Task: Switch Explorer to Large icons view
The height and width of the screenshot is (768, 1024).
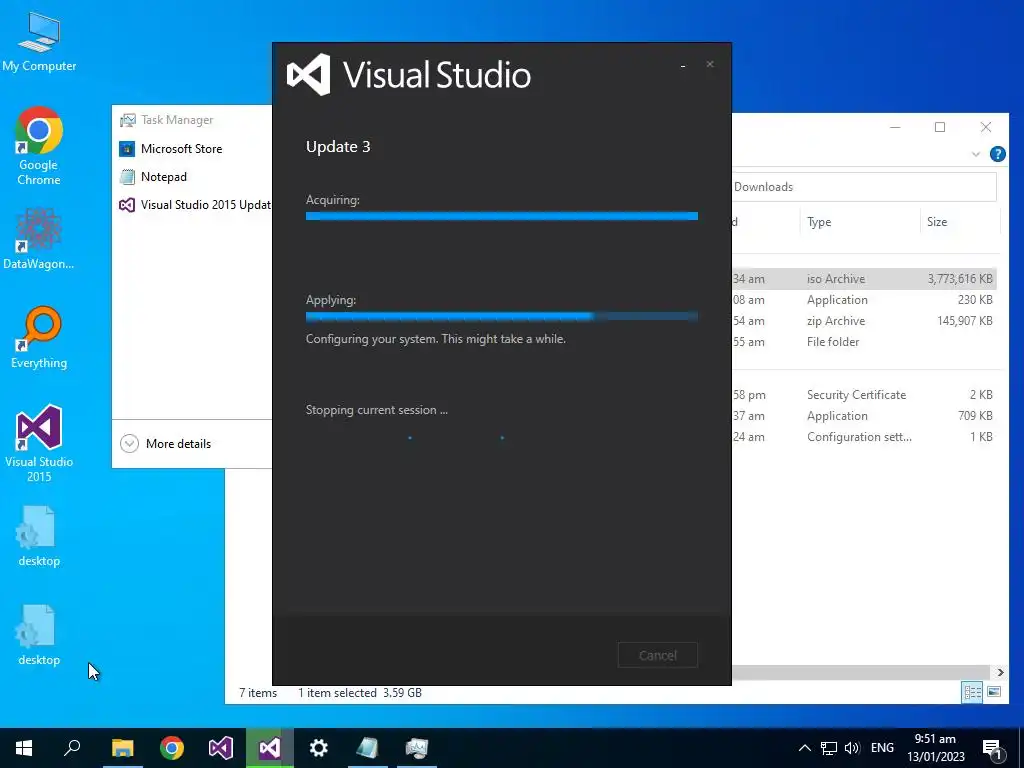Action: point(994,692)
